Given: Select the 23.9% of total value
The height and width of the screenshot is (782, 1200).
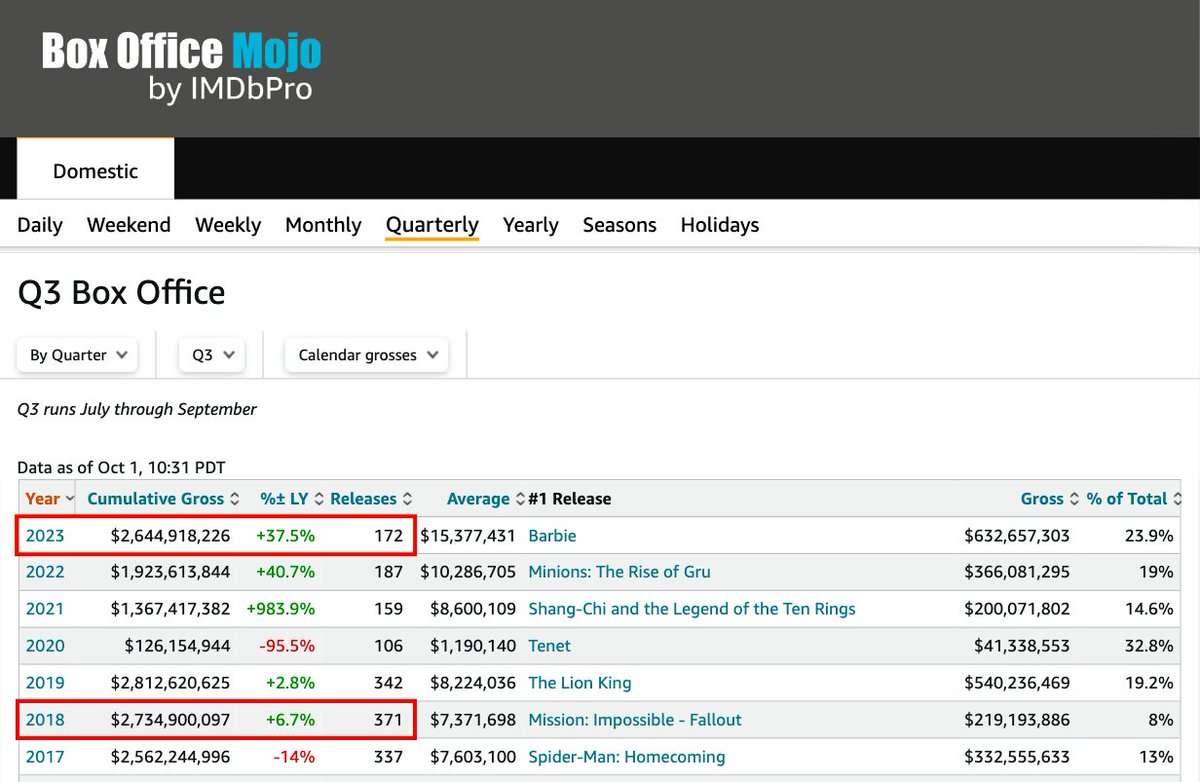Looking at the screenshot, I should (x=1148, y=535).
